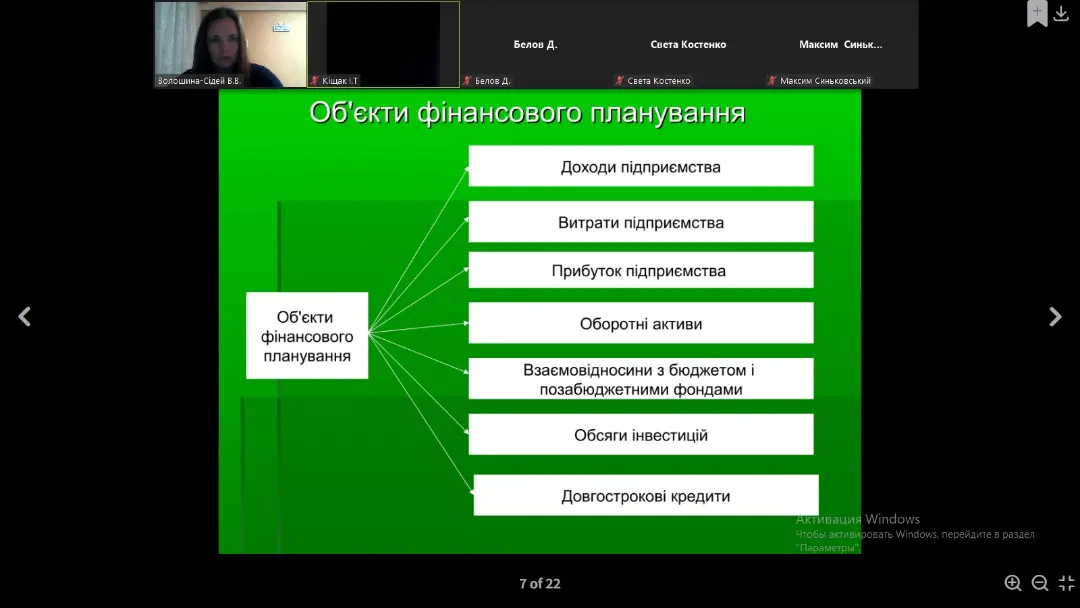Click the 'Оборотні активи' box on slide
Screen dimensions: 1080x608
pos(640,323)
